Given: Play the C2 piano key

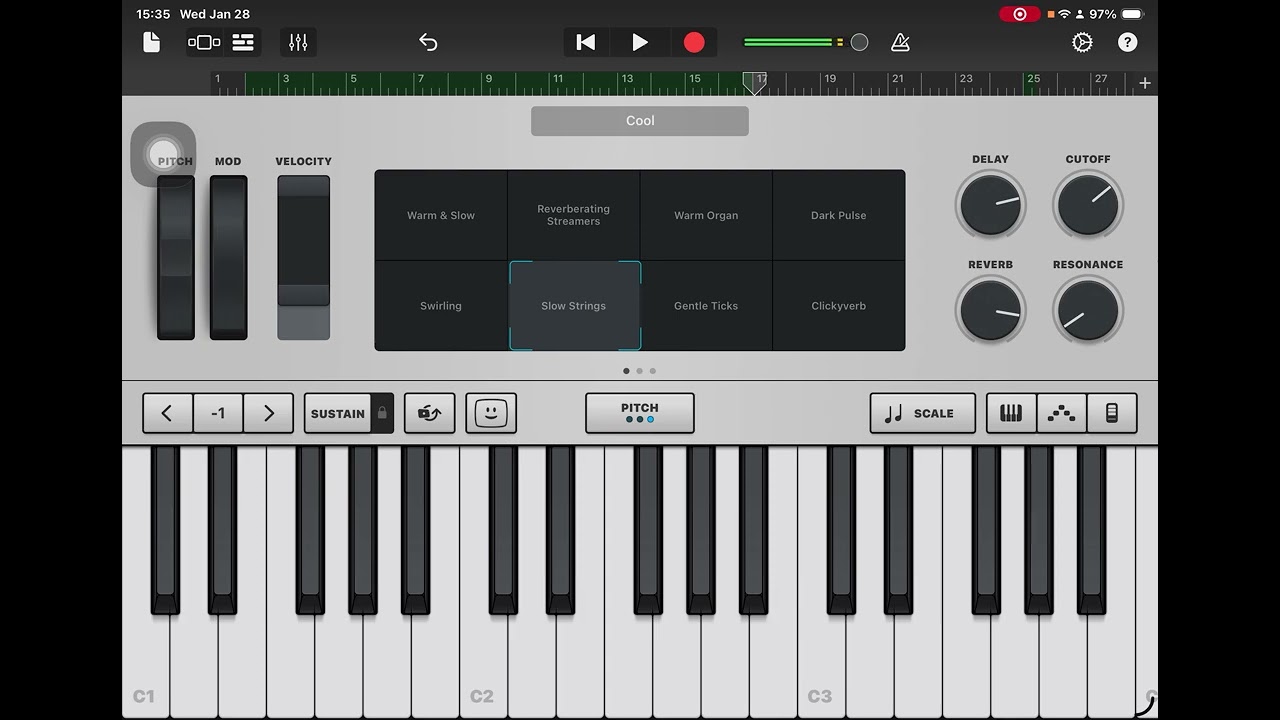Looking at the screenshot, I should coord(483,660).
